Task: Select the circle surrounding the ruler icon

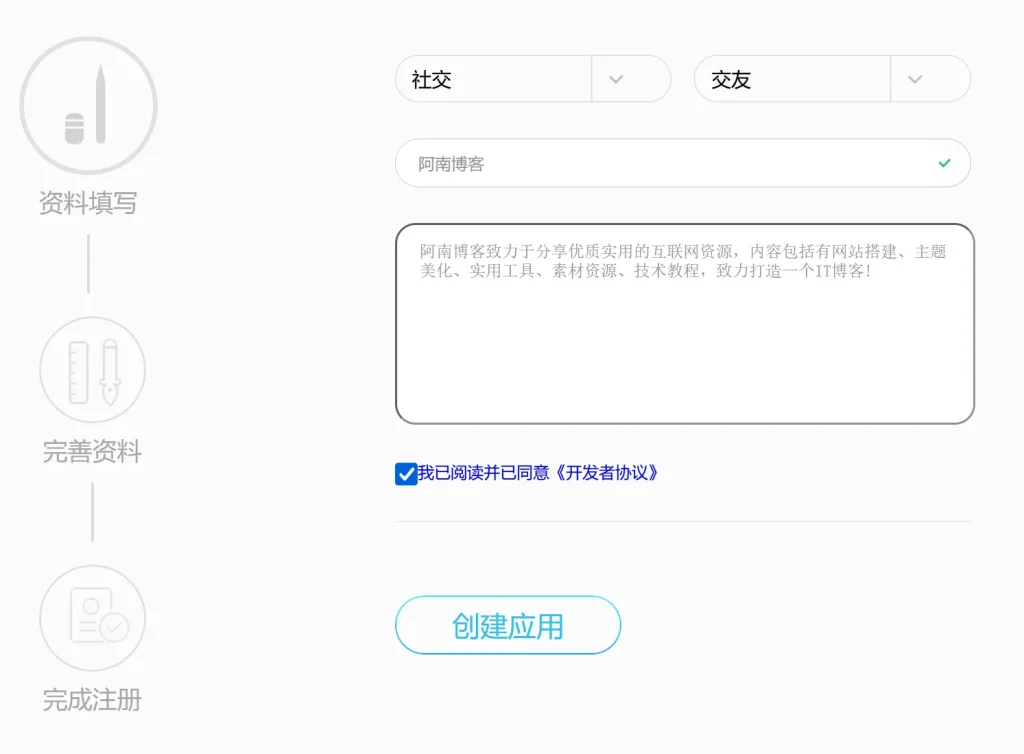Action: tap(92, 368)
